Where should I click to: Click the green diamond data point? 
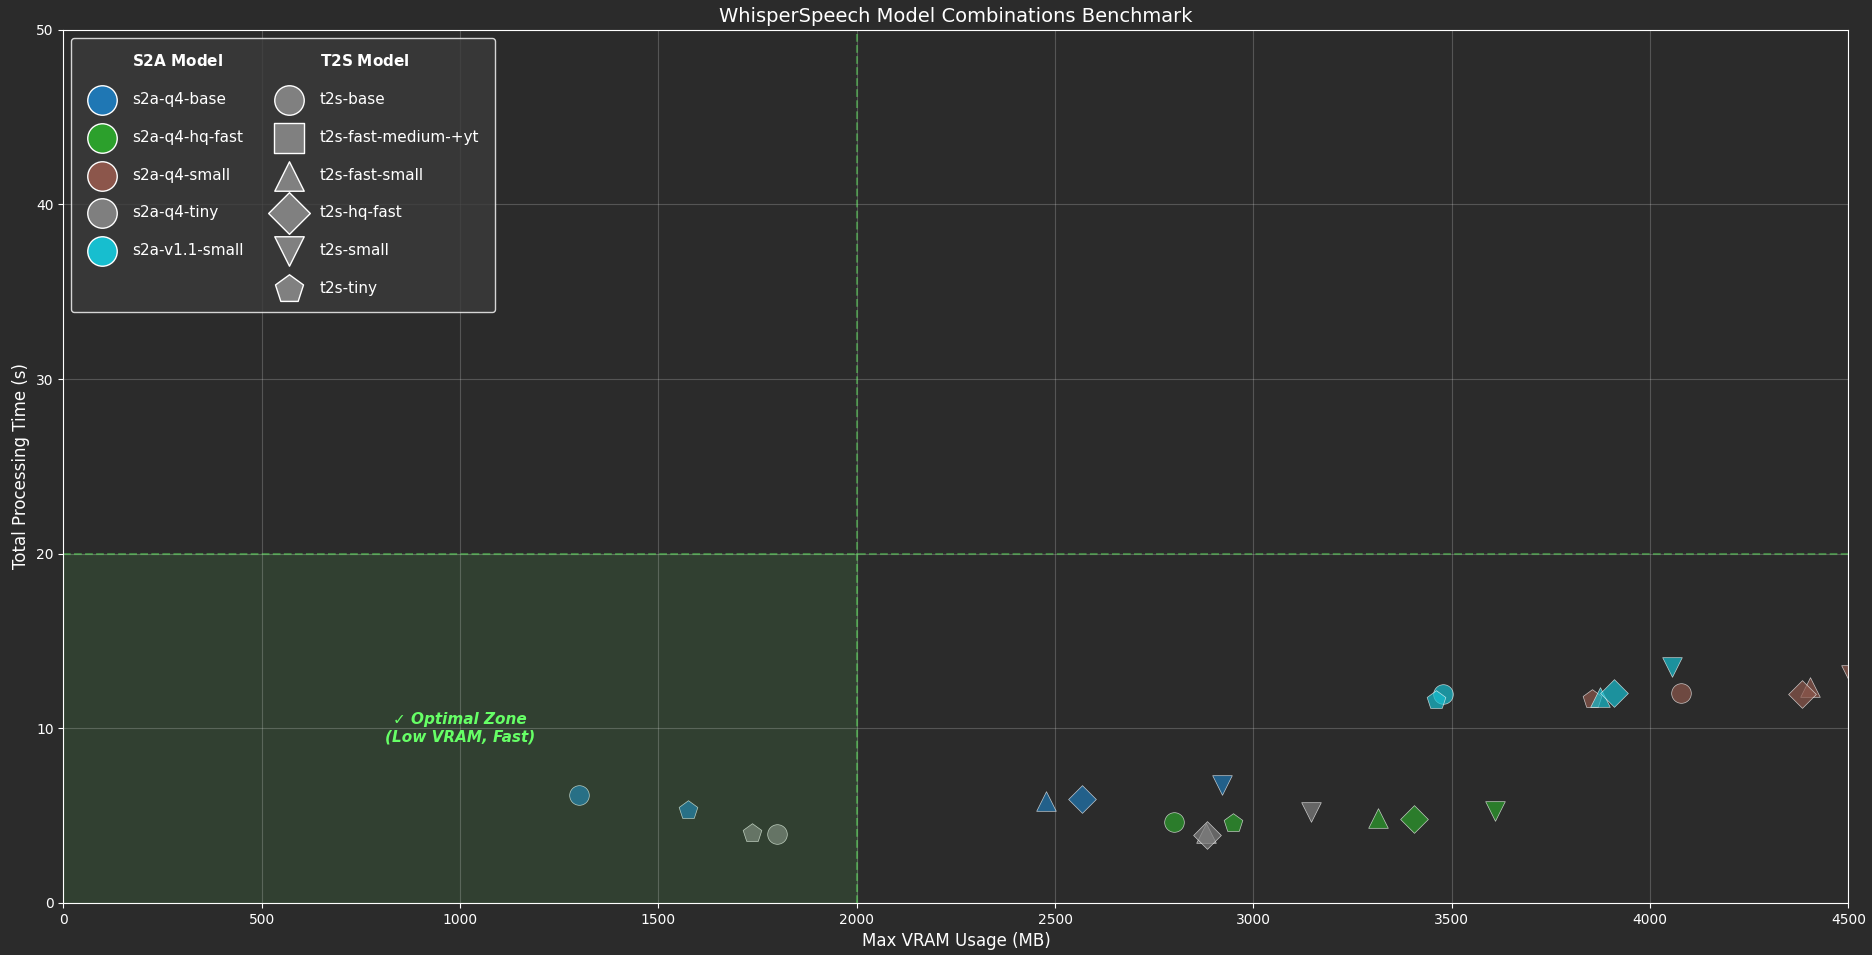pyautogui.click(x=1414, y=819)
